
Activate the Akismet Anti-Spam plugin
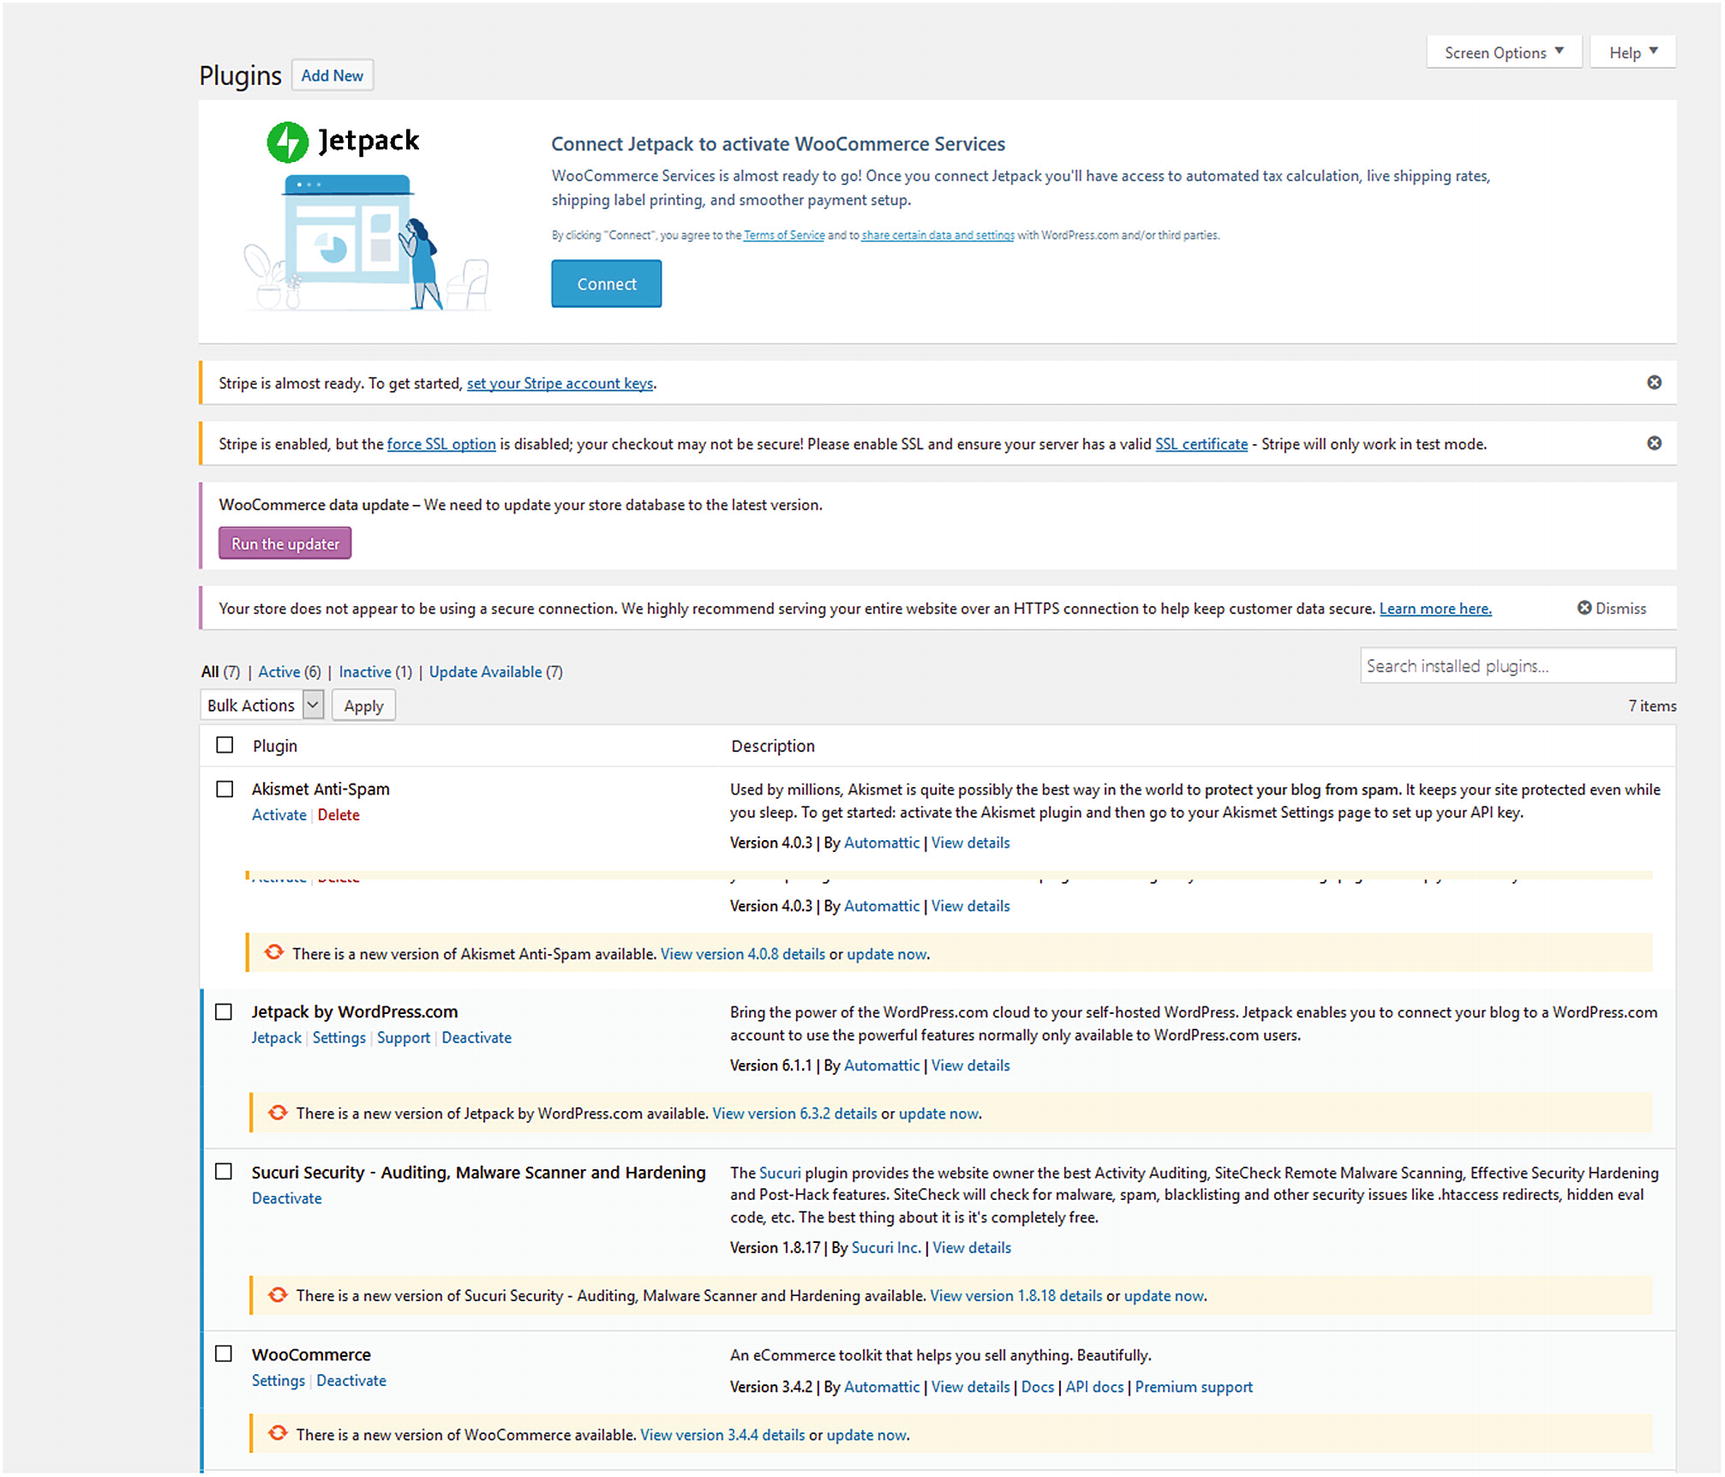coord(279,816)
